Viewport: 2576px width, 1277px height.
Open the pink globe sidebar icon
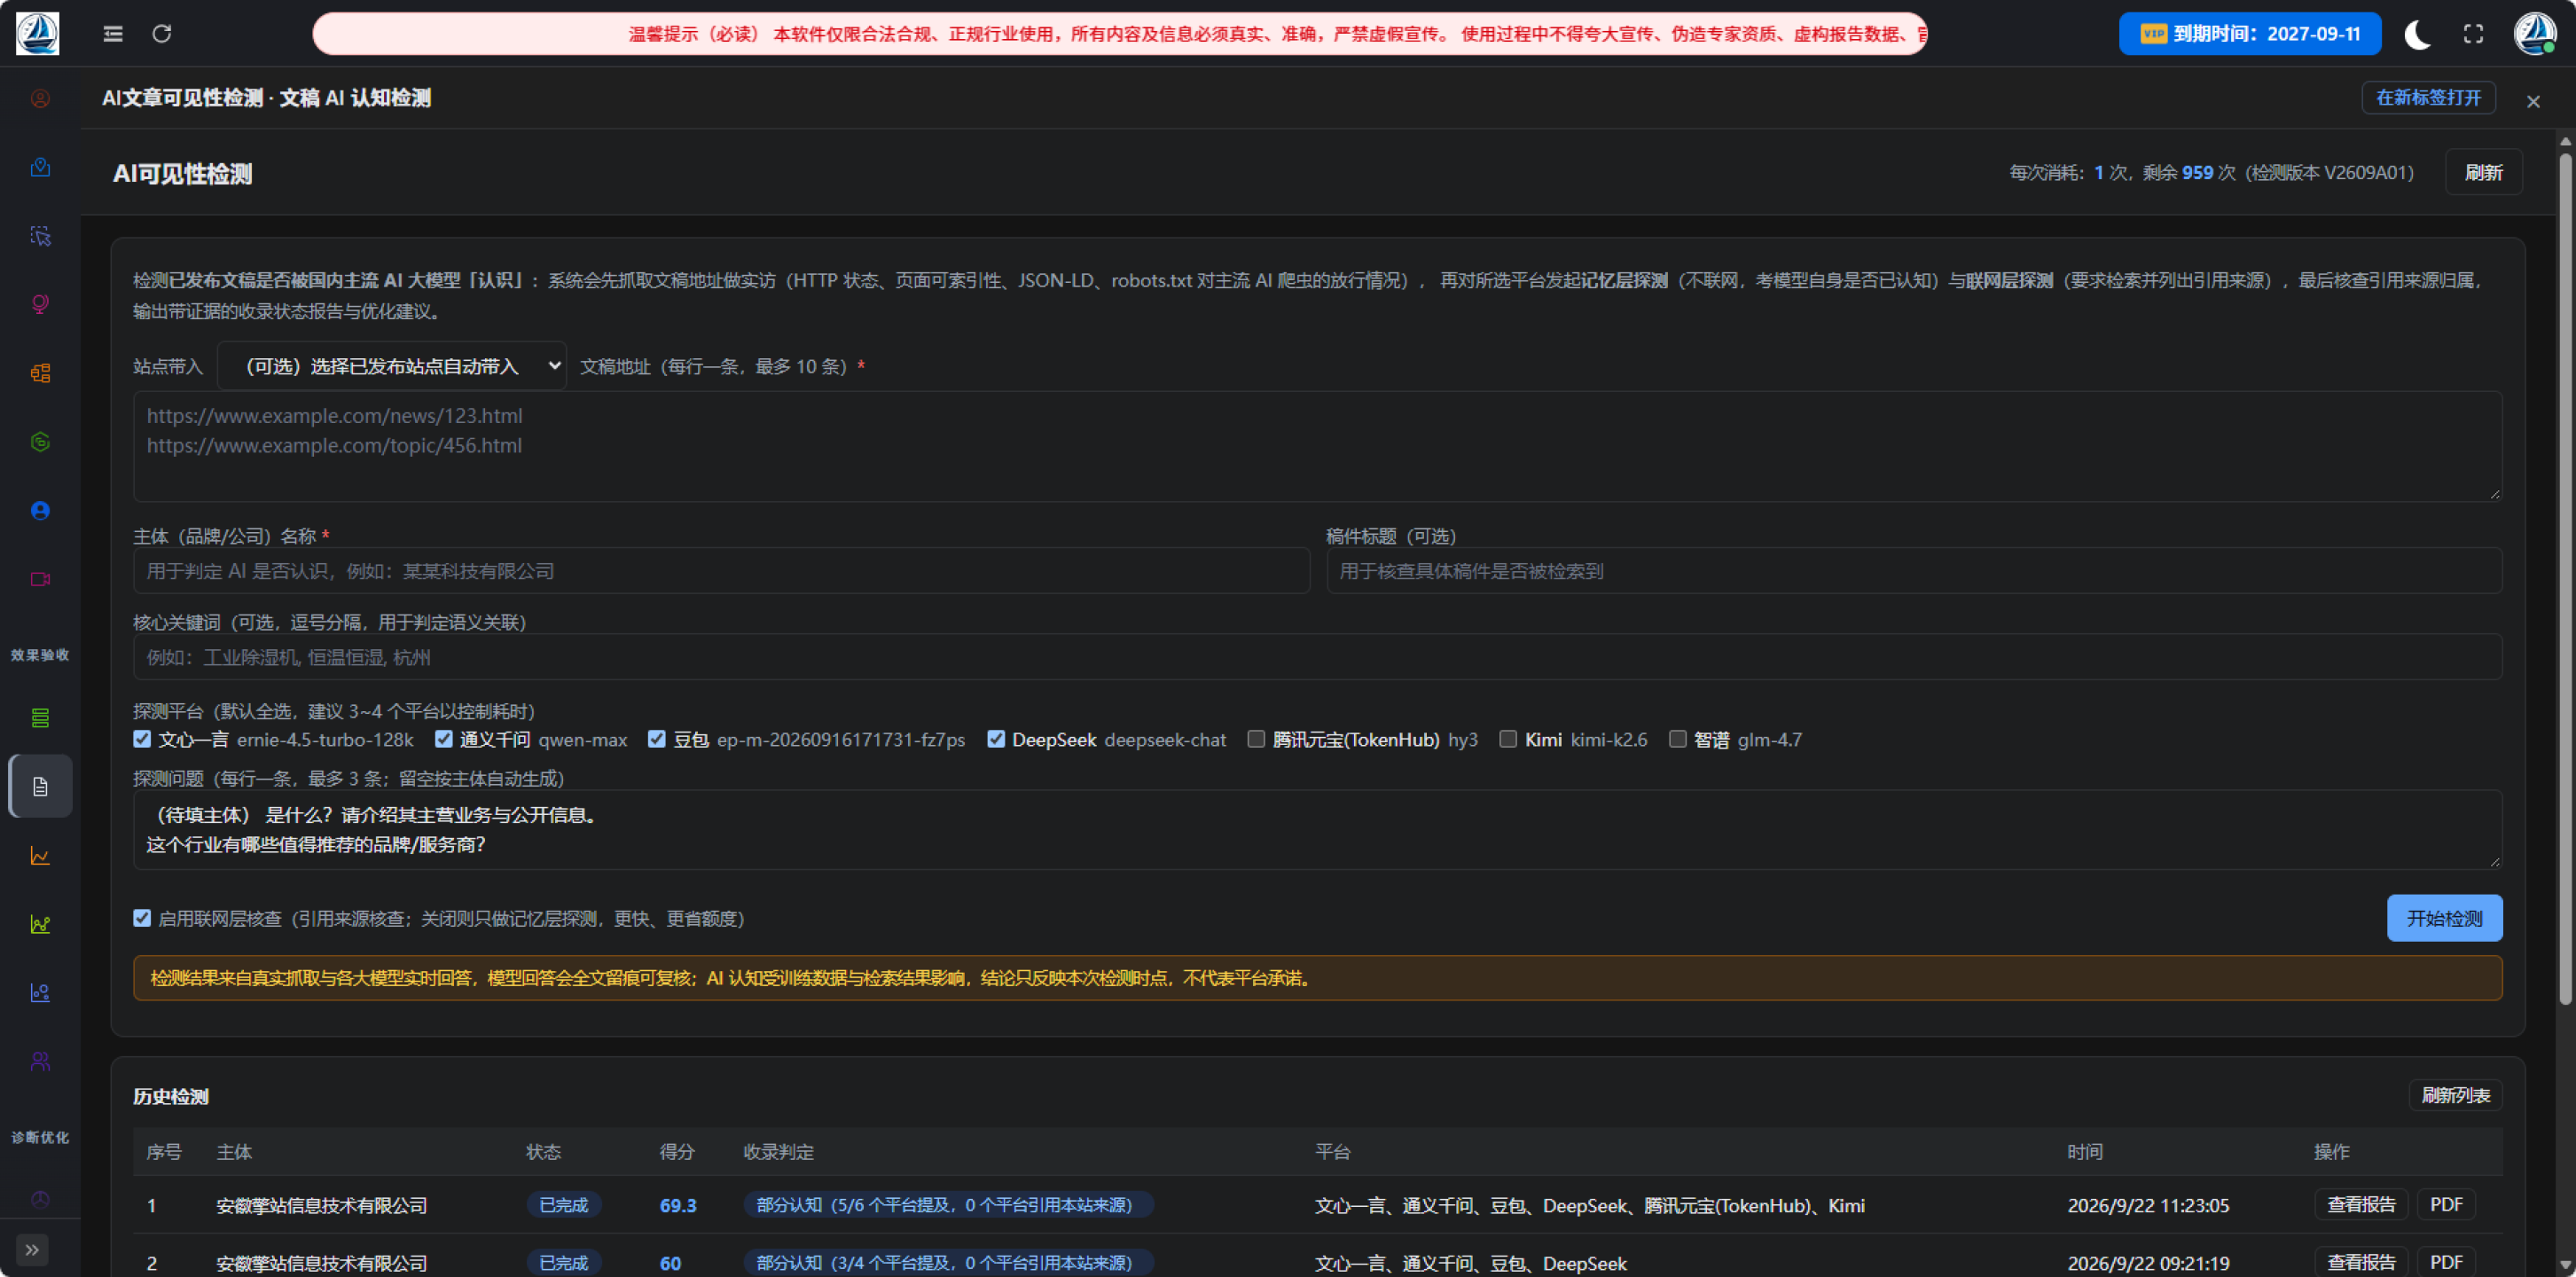[x=40, y=304]
